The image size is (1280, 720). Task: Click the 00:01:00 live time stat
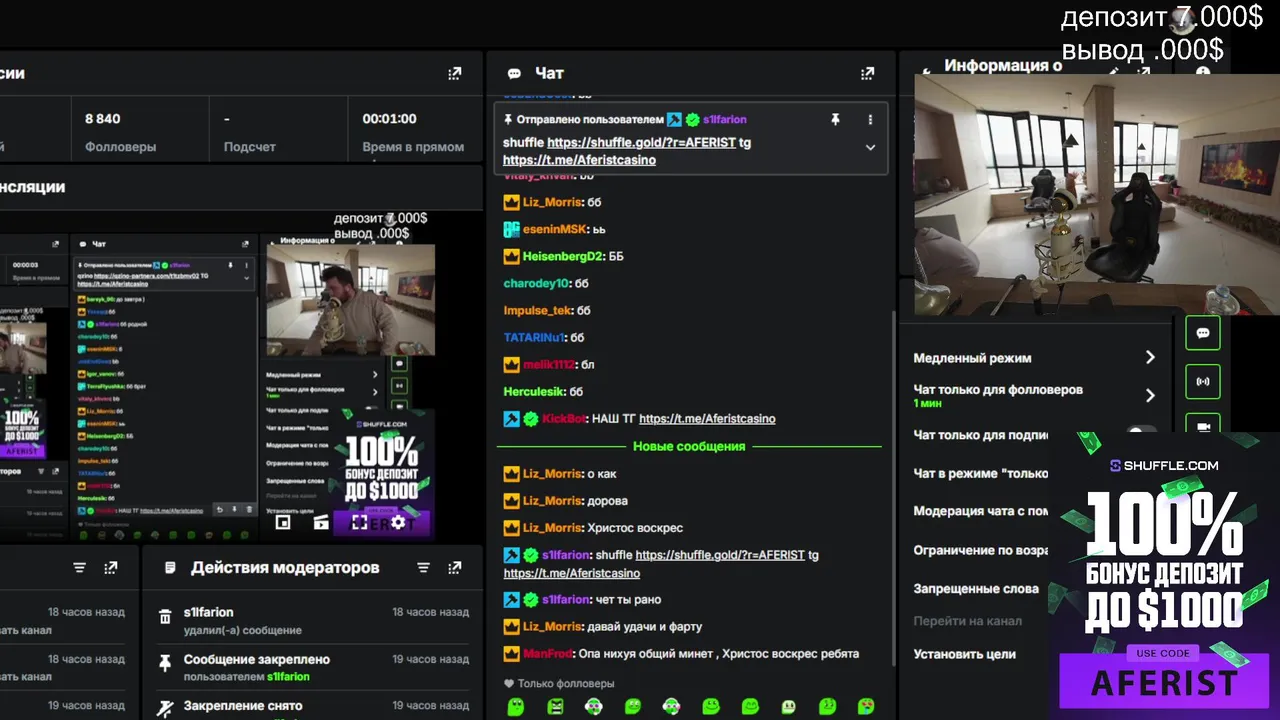tap(413, 132)
